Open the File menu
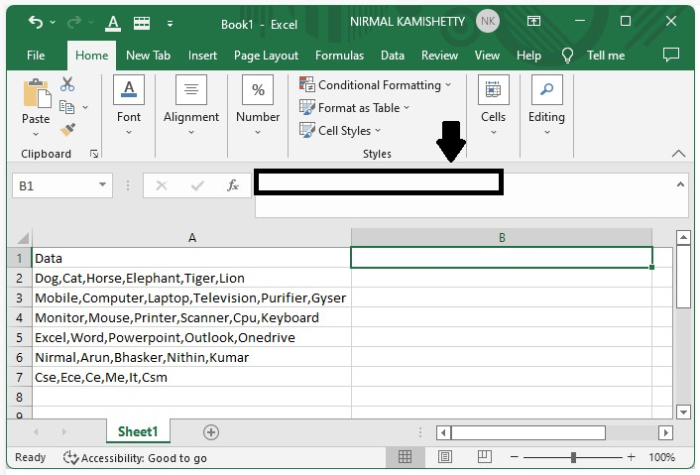Image resolution: width=700 pixels, height=475 pixels. [x=36, y=55]
